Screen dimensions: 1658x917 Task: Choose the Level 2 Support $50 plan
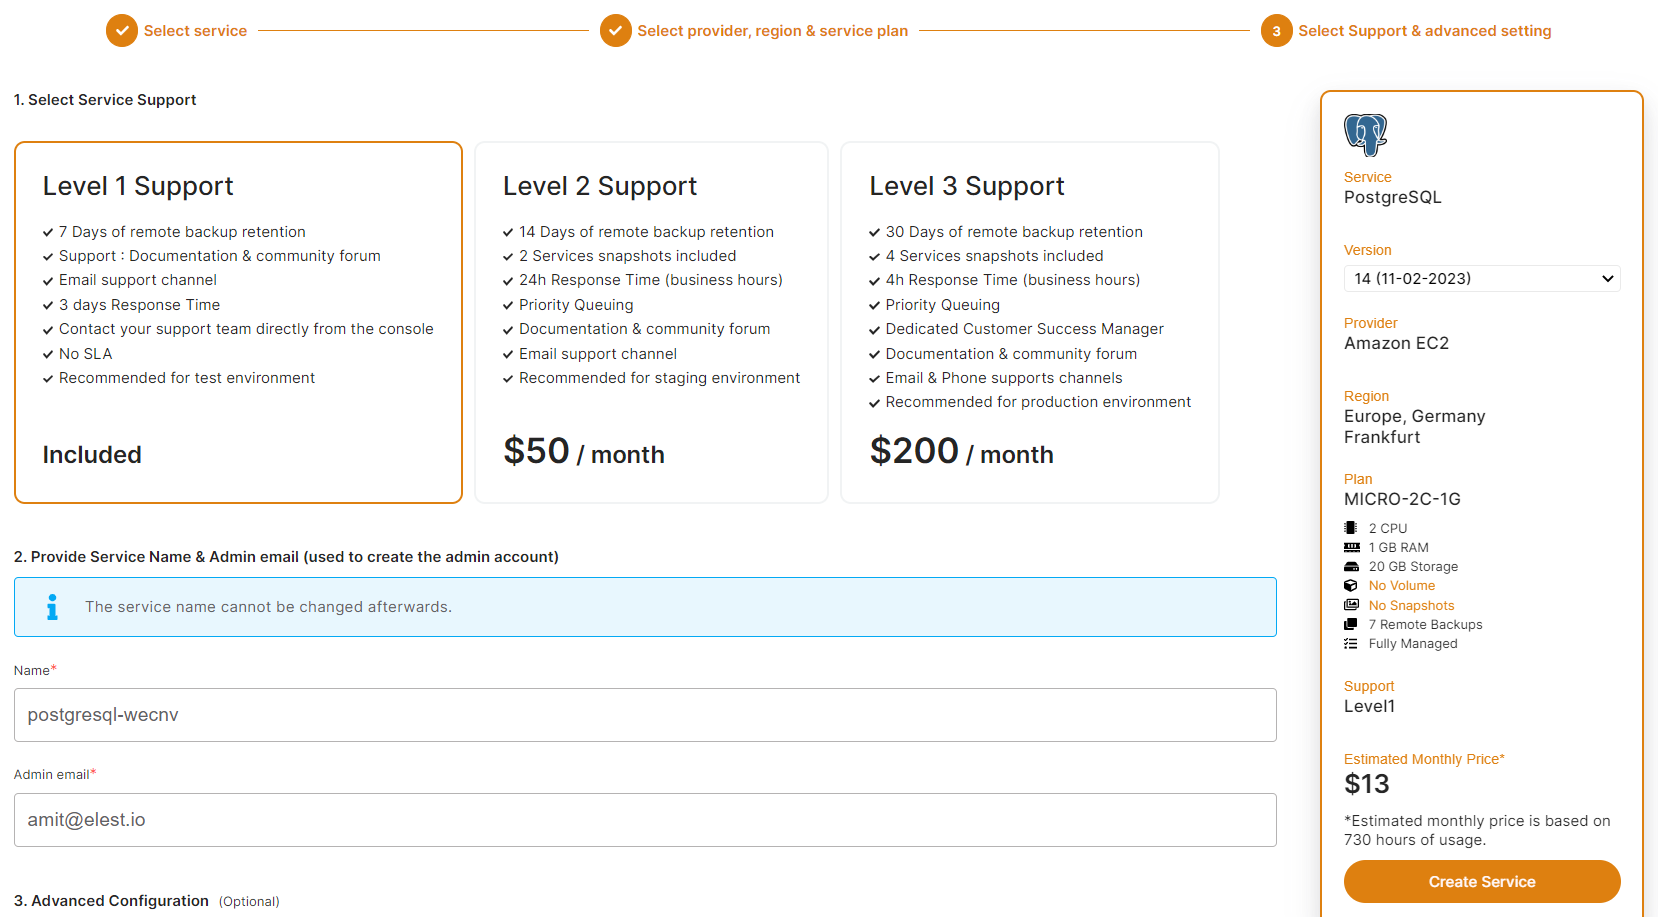point(651,322)
